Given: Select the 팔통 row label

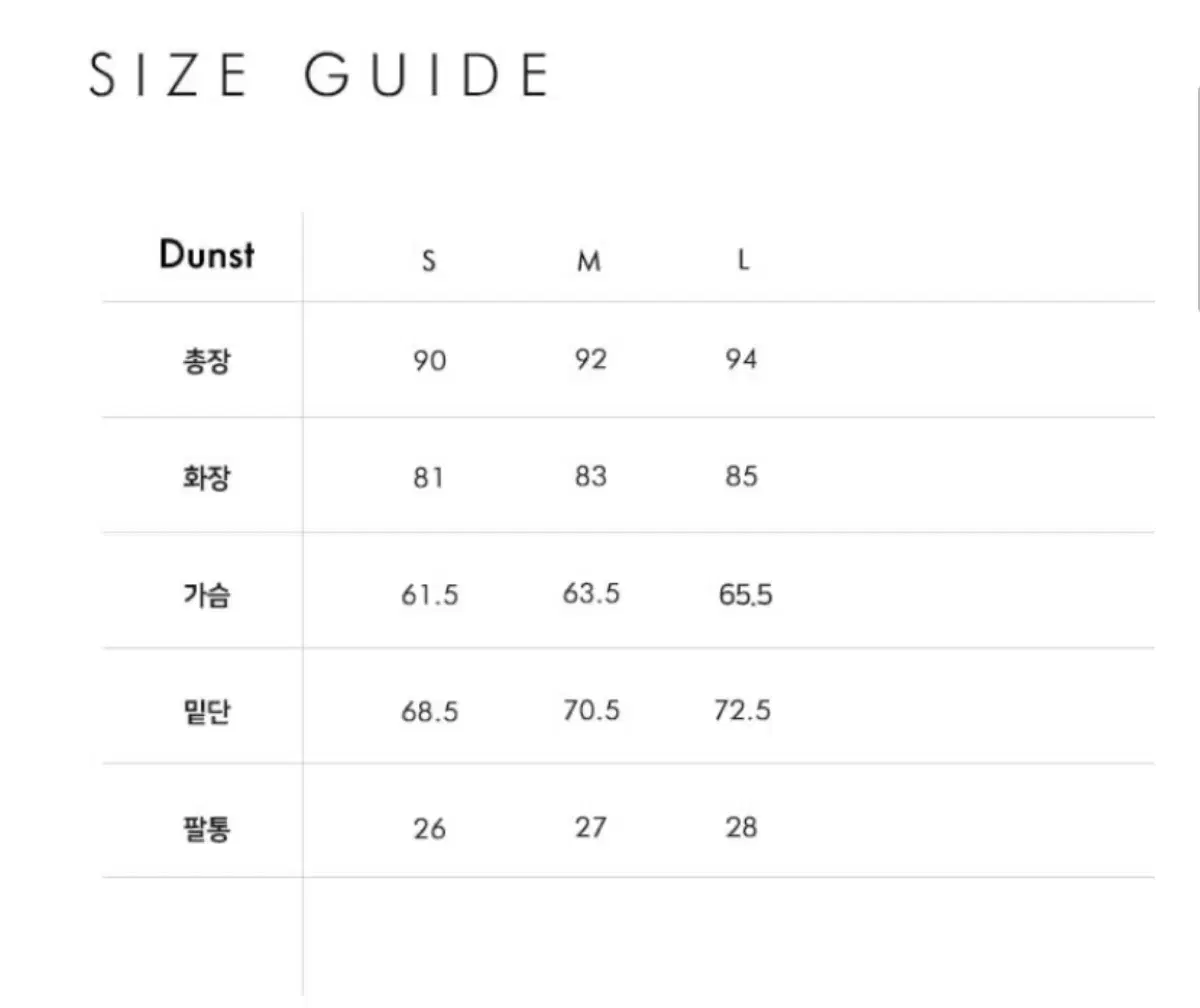Looking at the screenshot, I should [207, 828].
